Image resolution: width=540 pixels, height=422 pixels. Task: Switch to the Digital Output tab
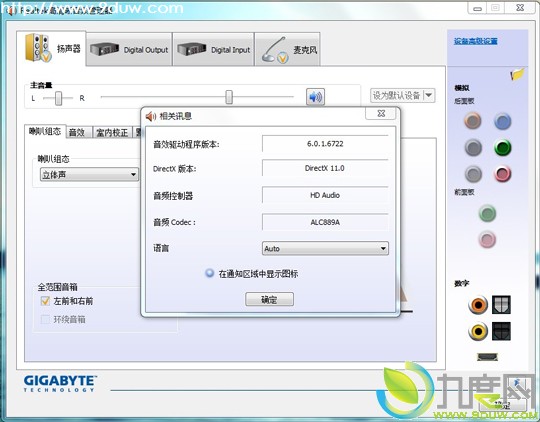(x=129, y=49)
